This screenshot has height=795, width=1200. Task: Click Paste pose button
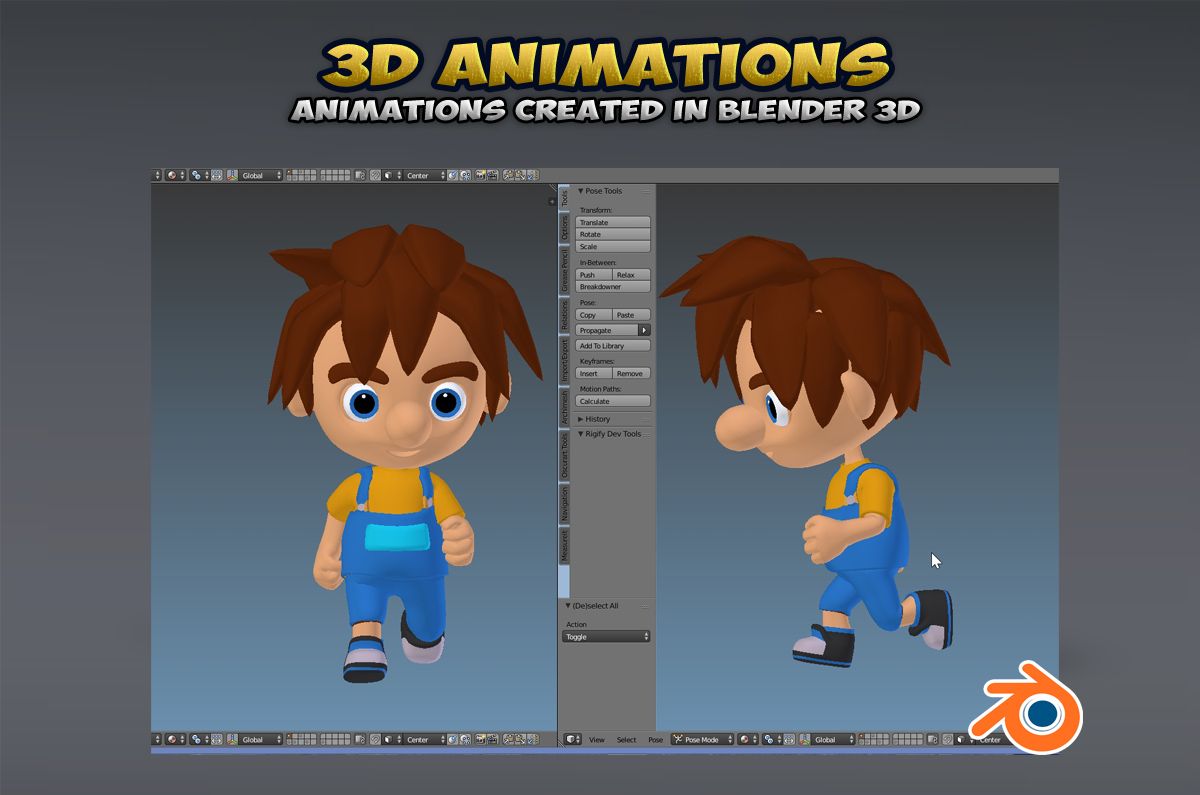point(632,314)
